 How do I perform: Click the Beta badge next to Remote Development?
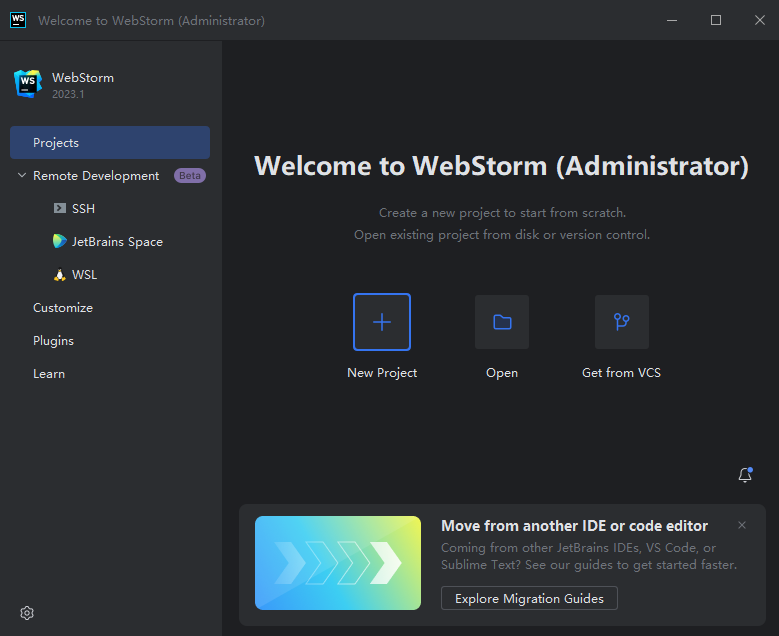coord(190,175)
